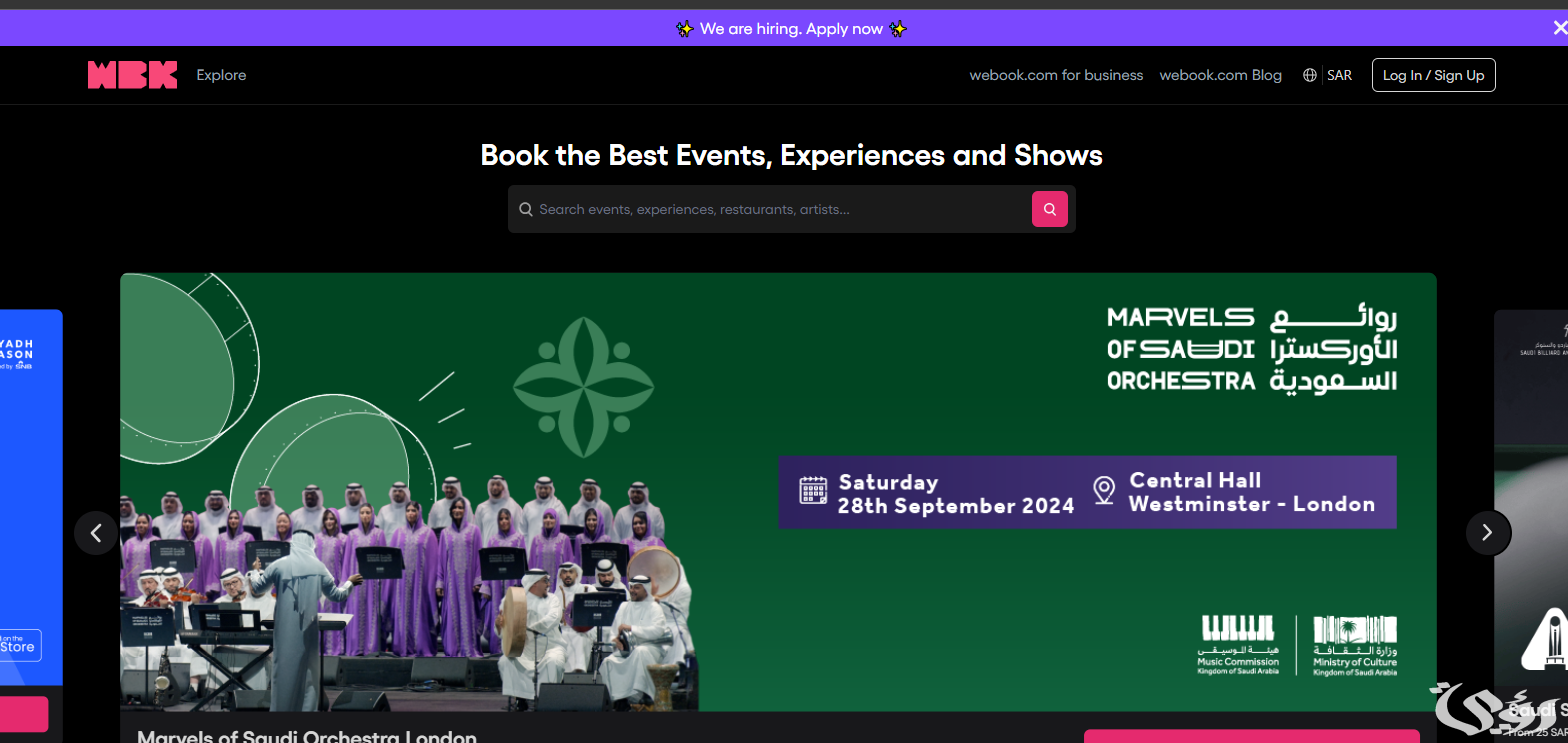Click the WBK logo
Screen dimensions: 1568x743
point(132,75)
